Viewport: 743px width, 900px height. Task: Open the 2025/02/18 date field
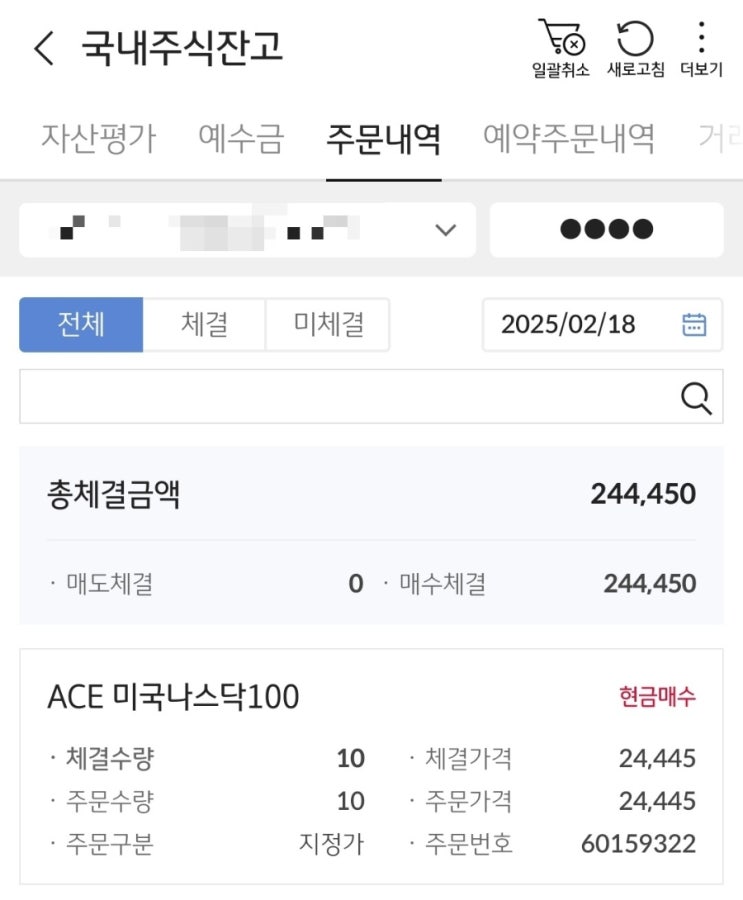point(568,325)
